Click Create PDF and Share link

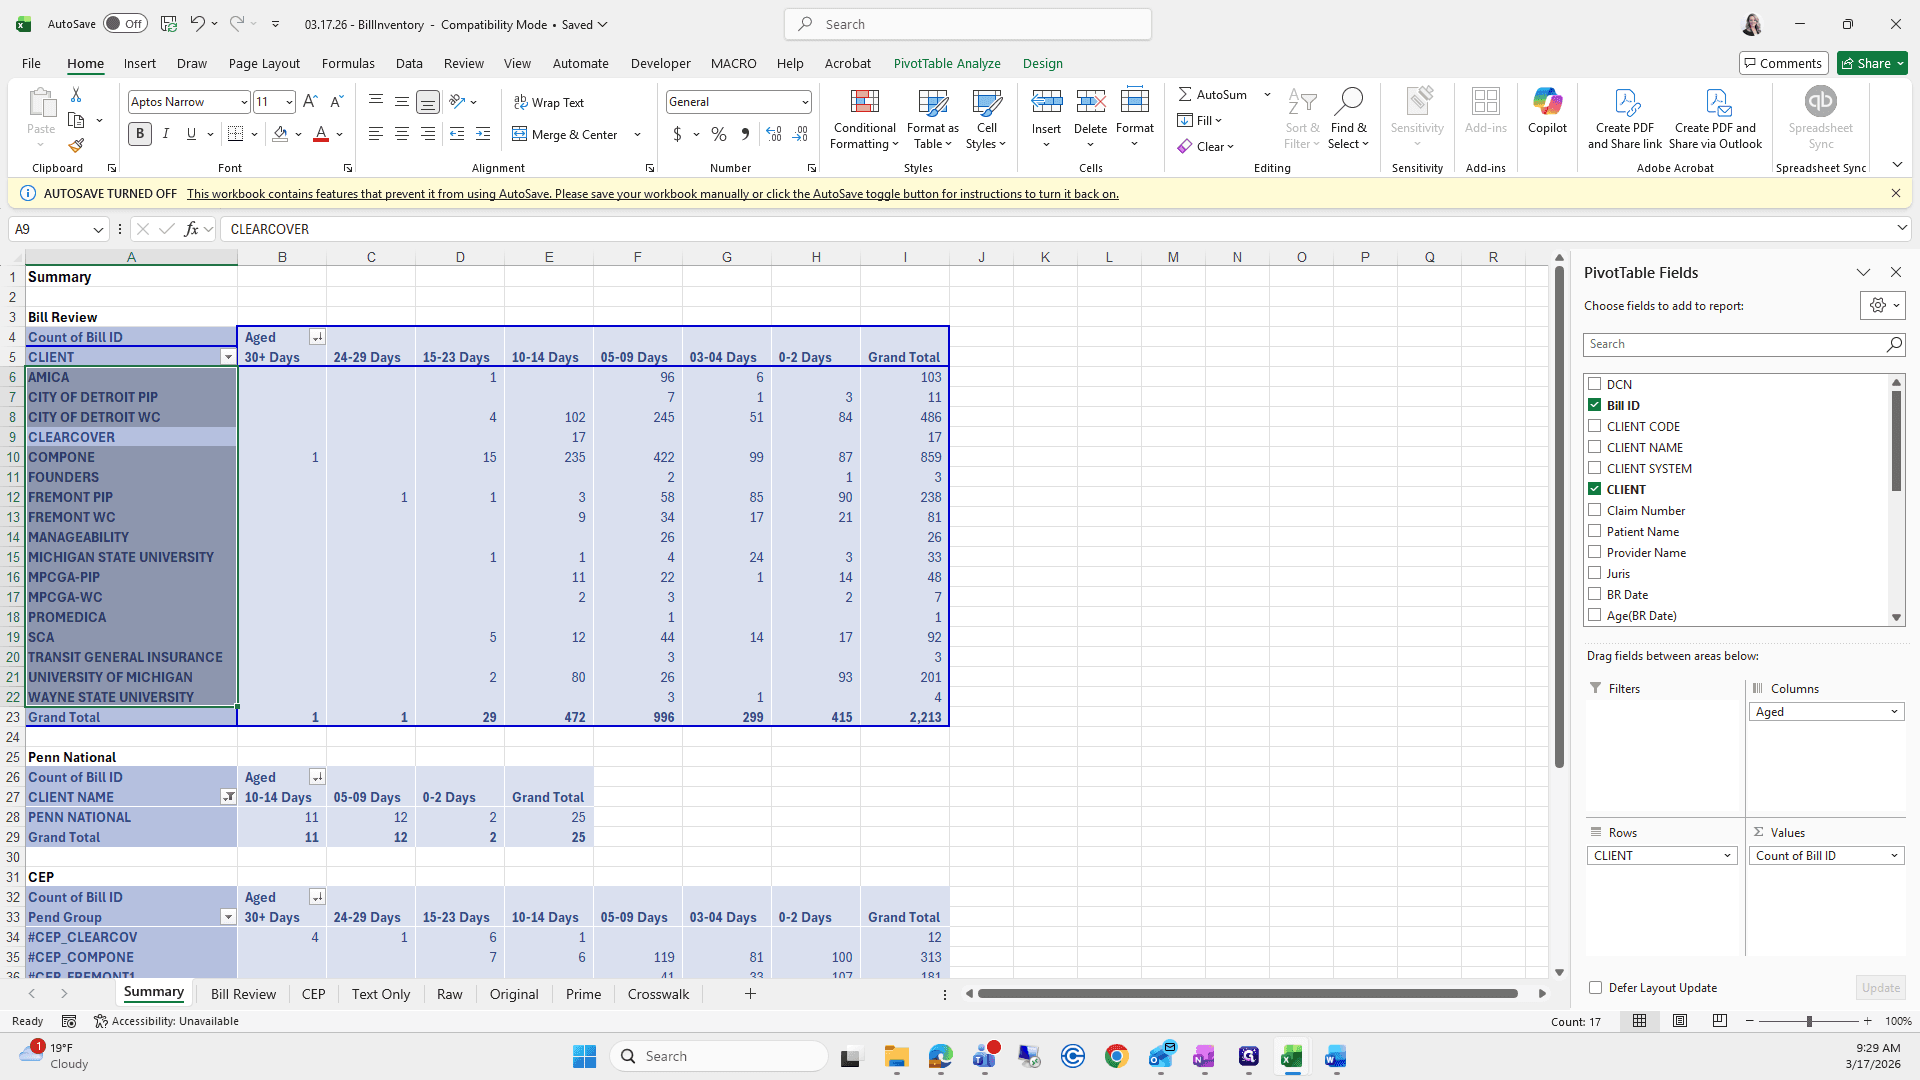point(1625,119)
